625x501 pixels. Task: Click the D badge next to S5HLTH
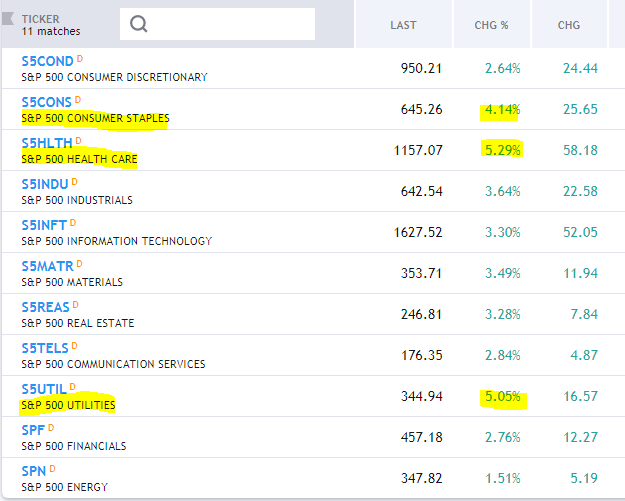point(79,141)
